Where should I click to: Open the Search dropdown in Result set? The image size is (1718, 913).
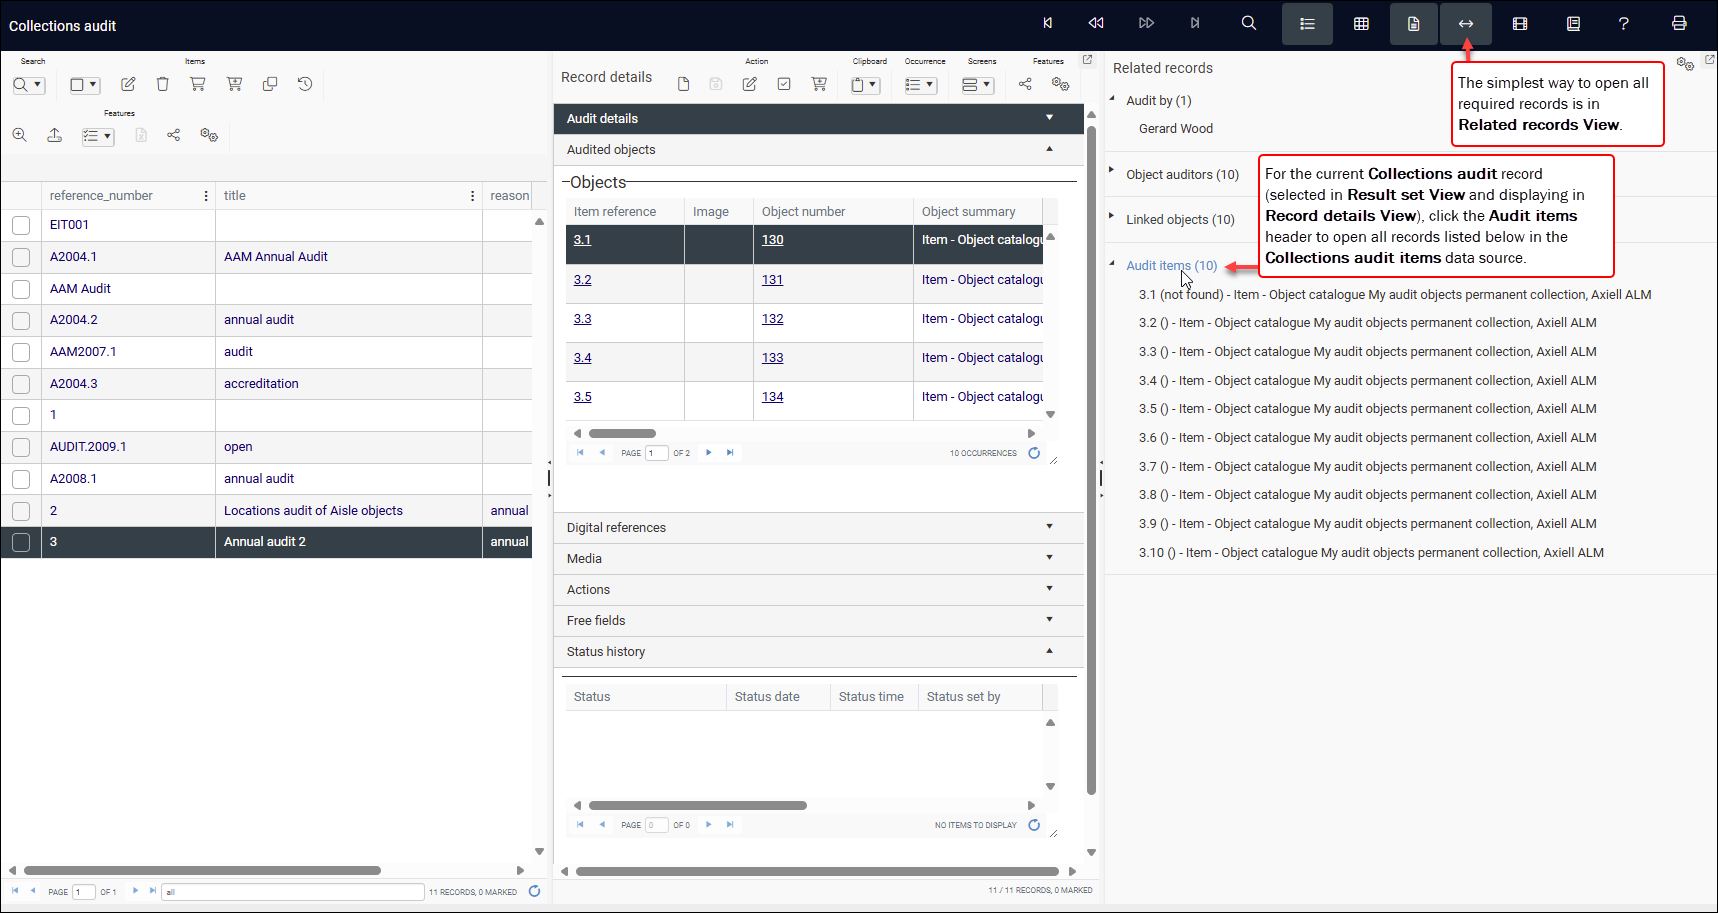coord(28,85)
